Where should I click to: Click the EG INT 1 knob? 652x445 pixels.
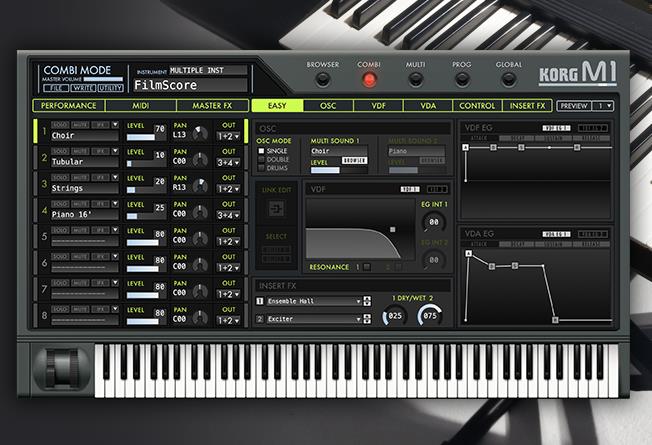(x=433, y=222)
